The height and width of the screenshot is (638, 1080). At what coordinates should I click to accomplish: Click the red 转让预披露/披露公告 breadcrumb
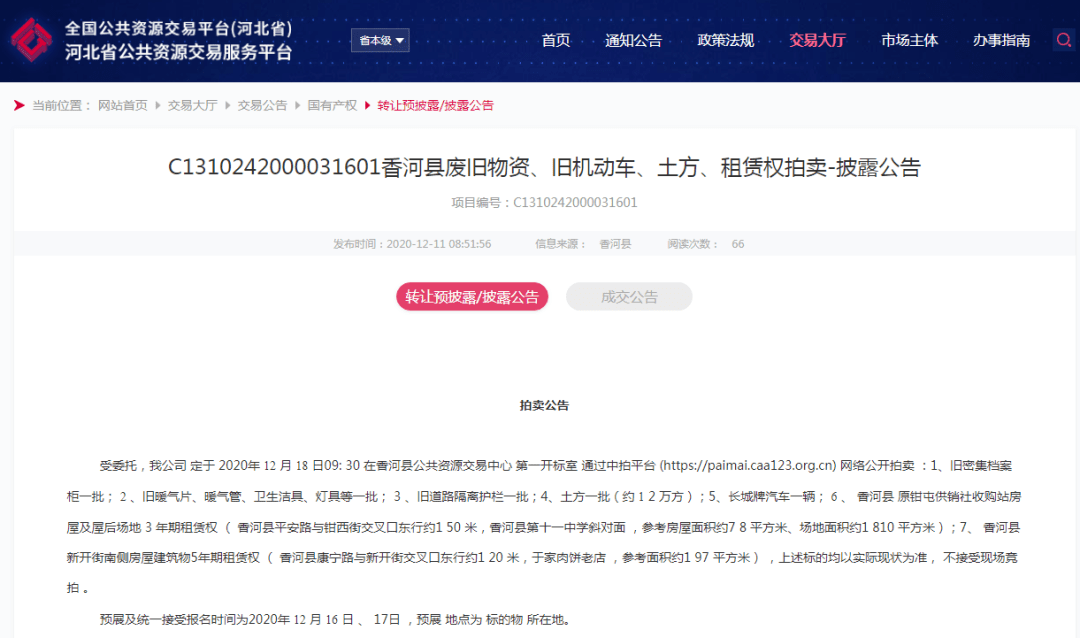click(435, 105)
